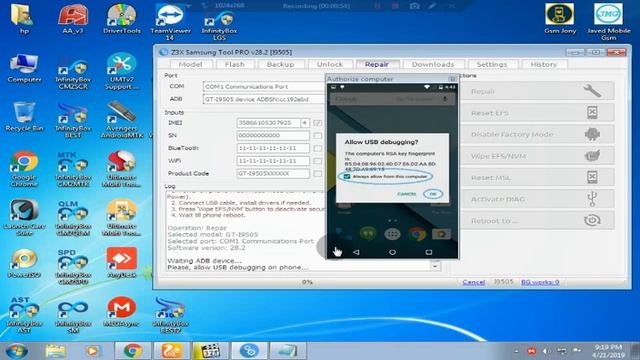Toggle the BlueTooth checkbox

pyautogui.click(x=318, y=148)
